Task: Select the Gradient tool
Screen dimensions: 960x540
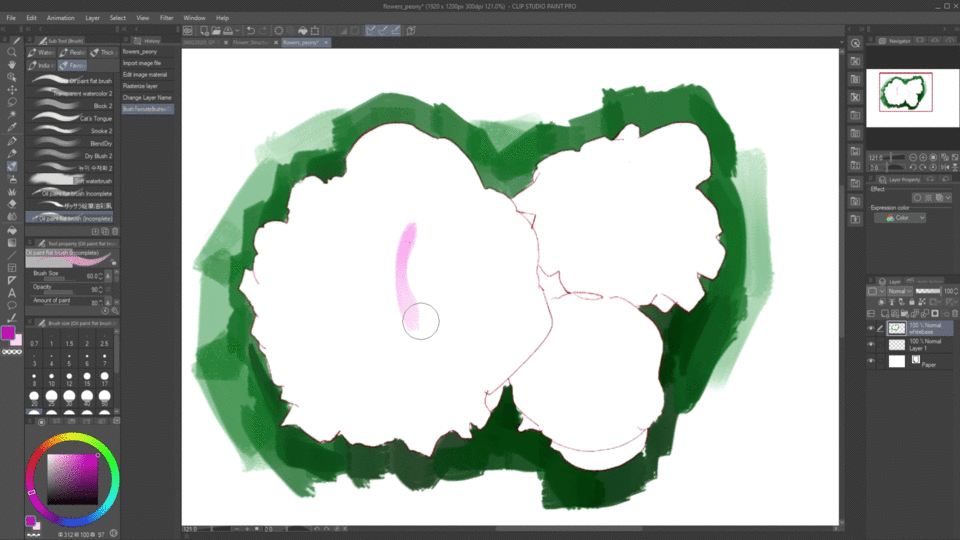Action: pos(12,242)
